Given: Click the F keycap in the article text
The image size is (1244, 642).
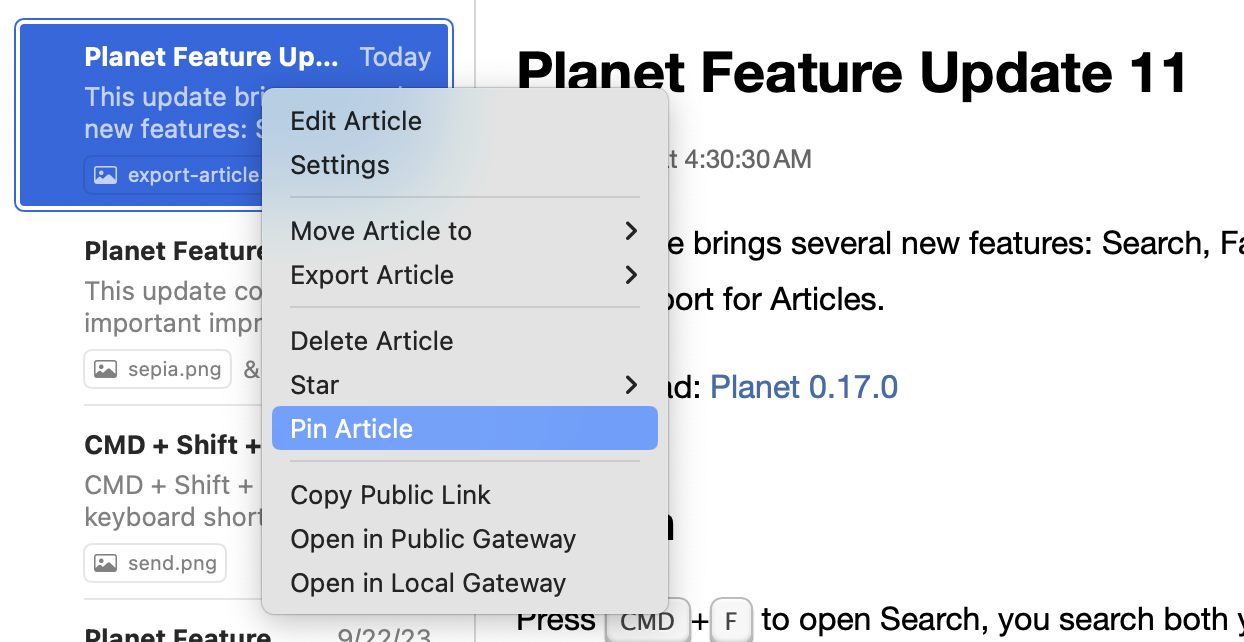Looking at the screenshot, I should point(731,621).
